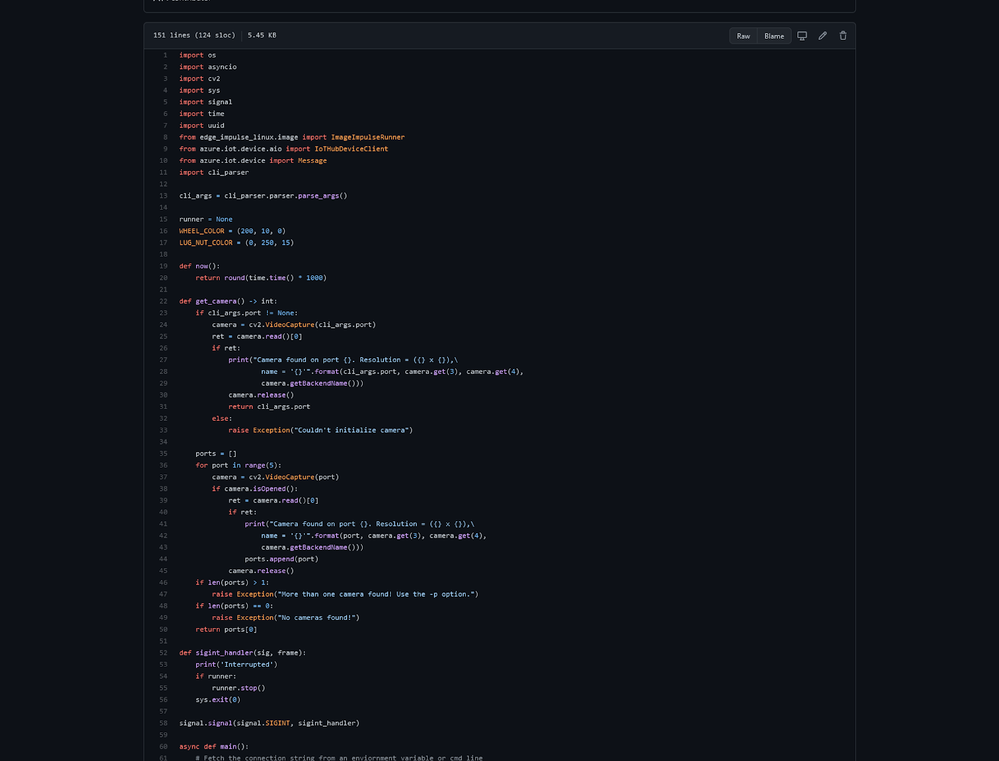The height and width of the screenshot is (761, 999).
Task: Select line number 47
Action: 164,594
